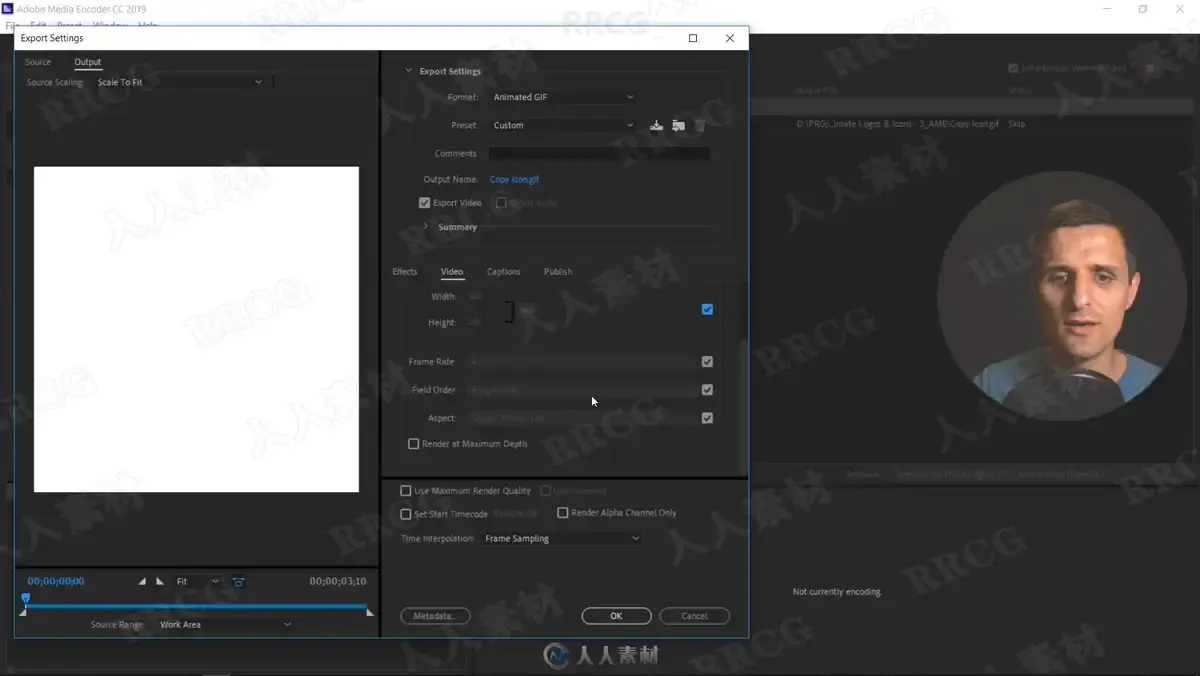Click the Field Order value dropdown
The image size is (1200, 676).
[583, 390]
